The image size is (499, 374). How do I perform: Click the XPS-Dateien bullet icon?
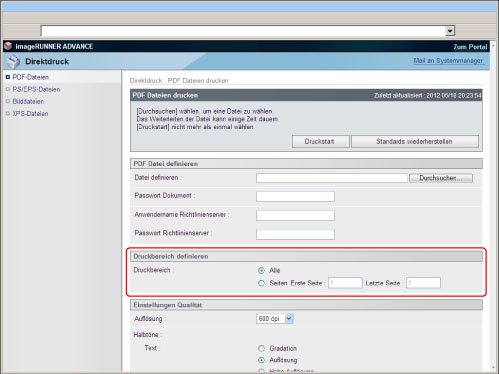pos(8,114)
